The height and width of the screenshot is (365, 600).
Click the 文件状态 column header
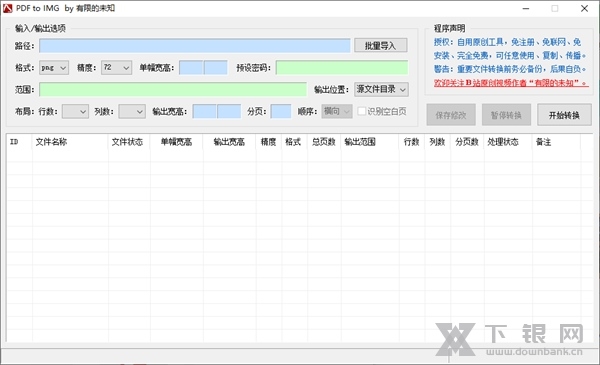coord(129,142)
